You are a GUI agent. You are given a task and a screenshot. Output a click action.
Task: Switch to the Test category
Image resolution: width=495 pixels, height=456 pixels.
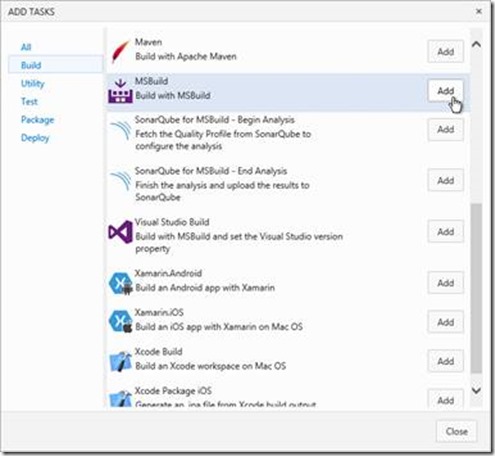click(29, 101)
